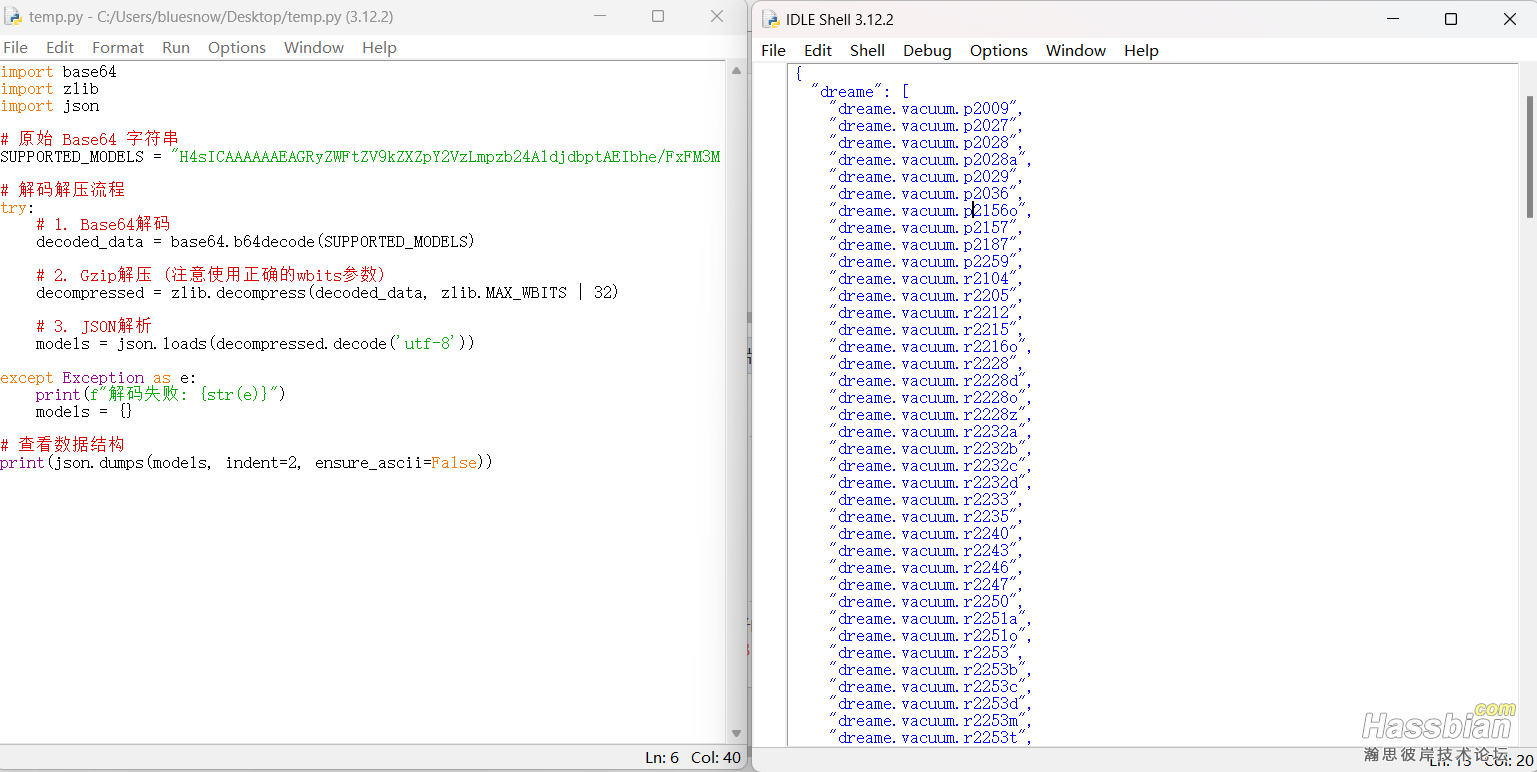Click the '# 3. JSON解析' comment
The width and height of the screenshot is (1537, 772).
(94, 326)
